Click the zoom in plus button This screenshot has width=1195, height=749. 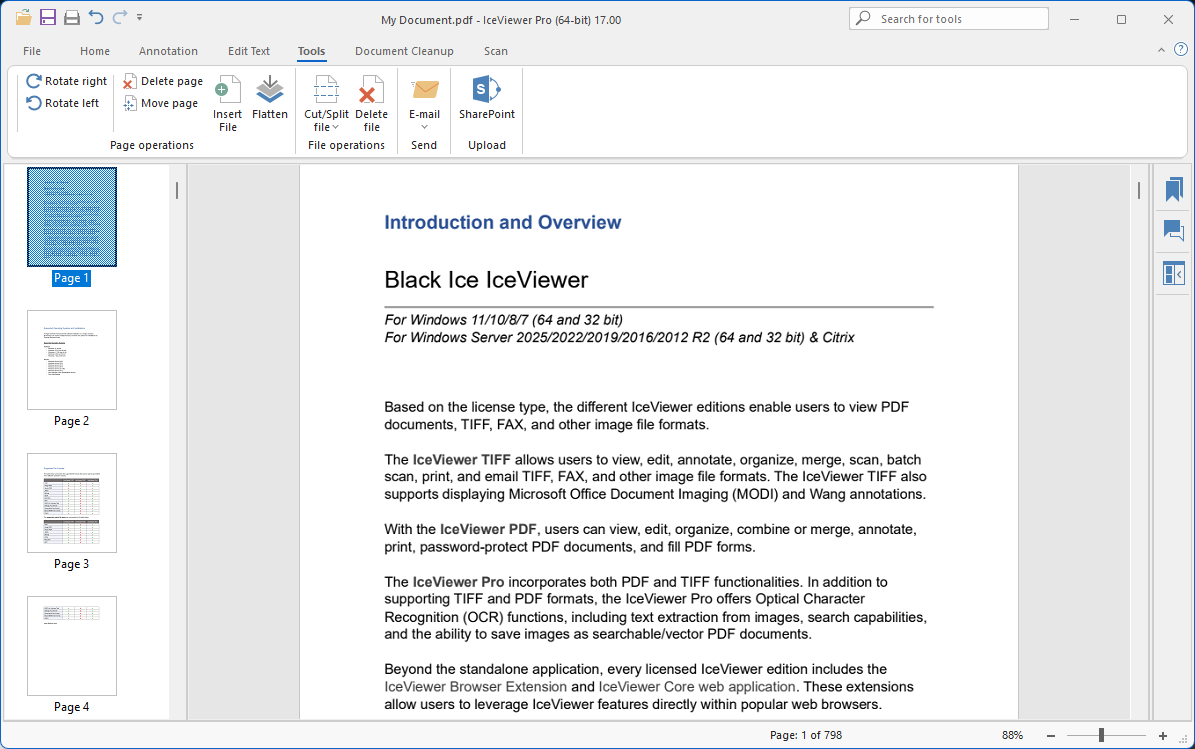[1163, 735]
